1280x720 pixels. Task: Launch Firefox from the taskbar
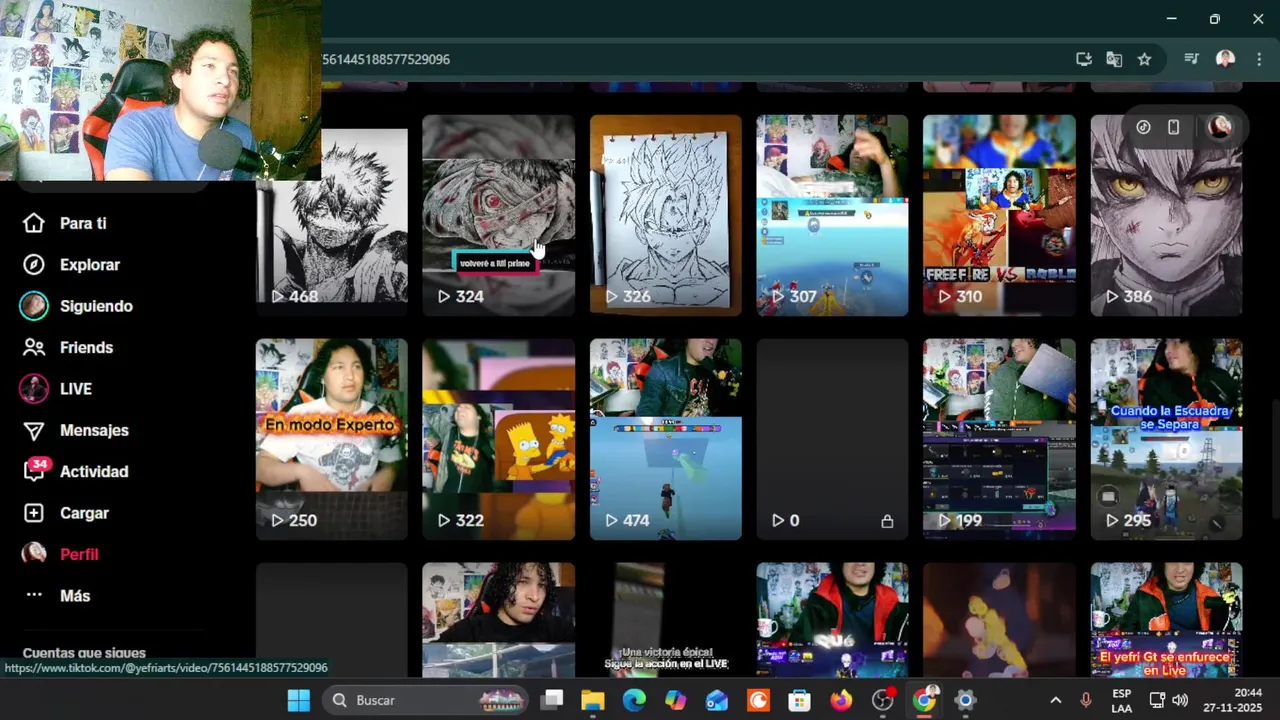pyautogui.click(x=841, y=700)
